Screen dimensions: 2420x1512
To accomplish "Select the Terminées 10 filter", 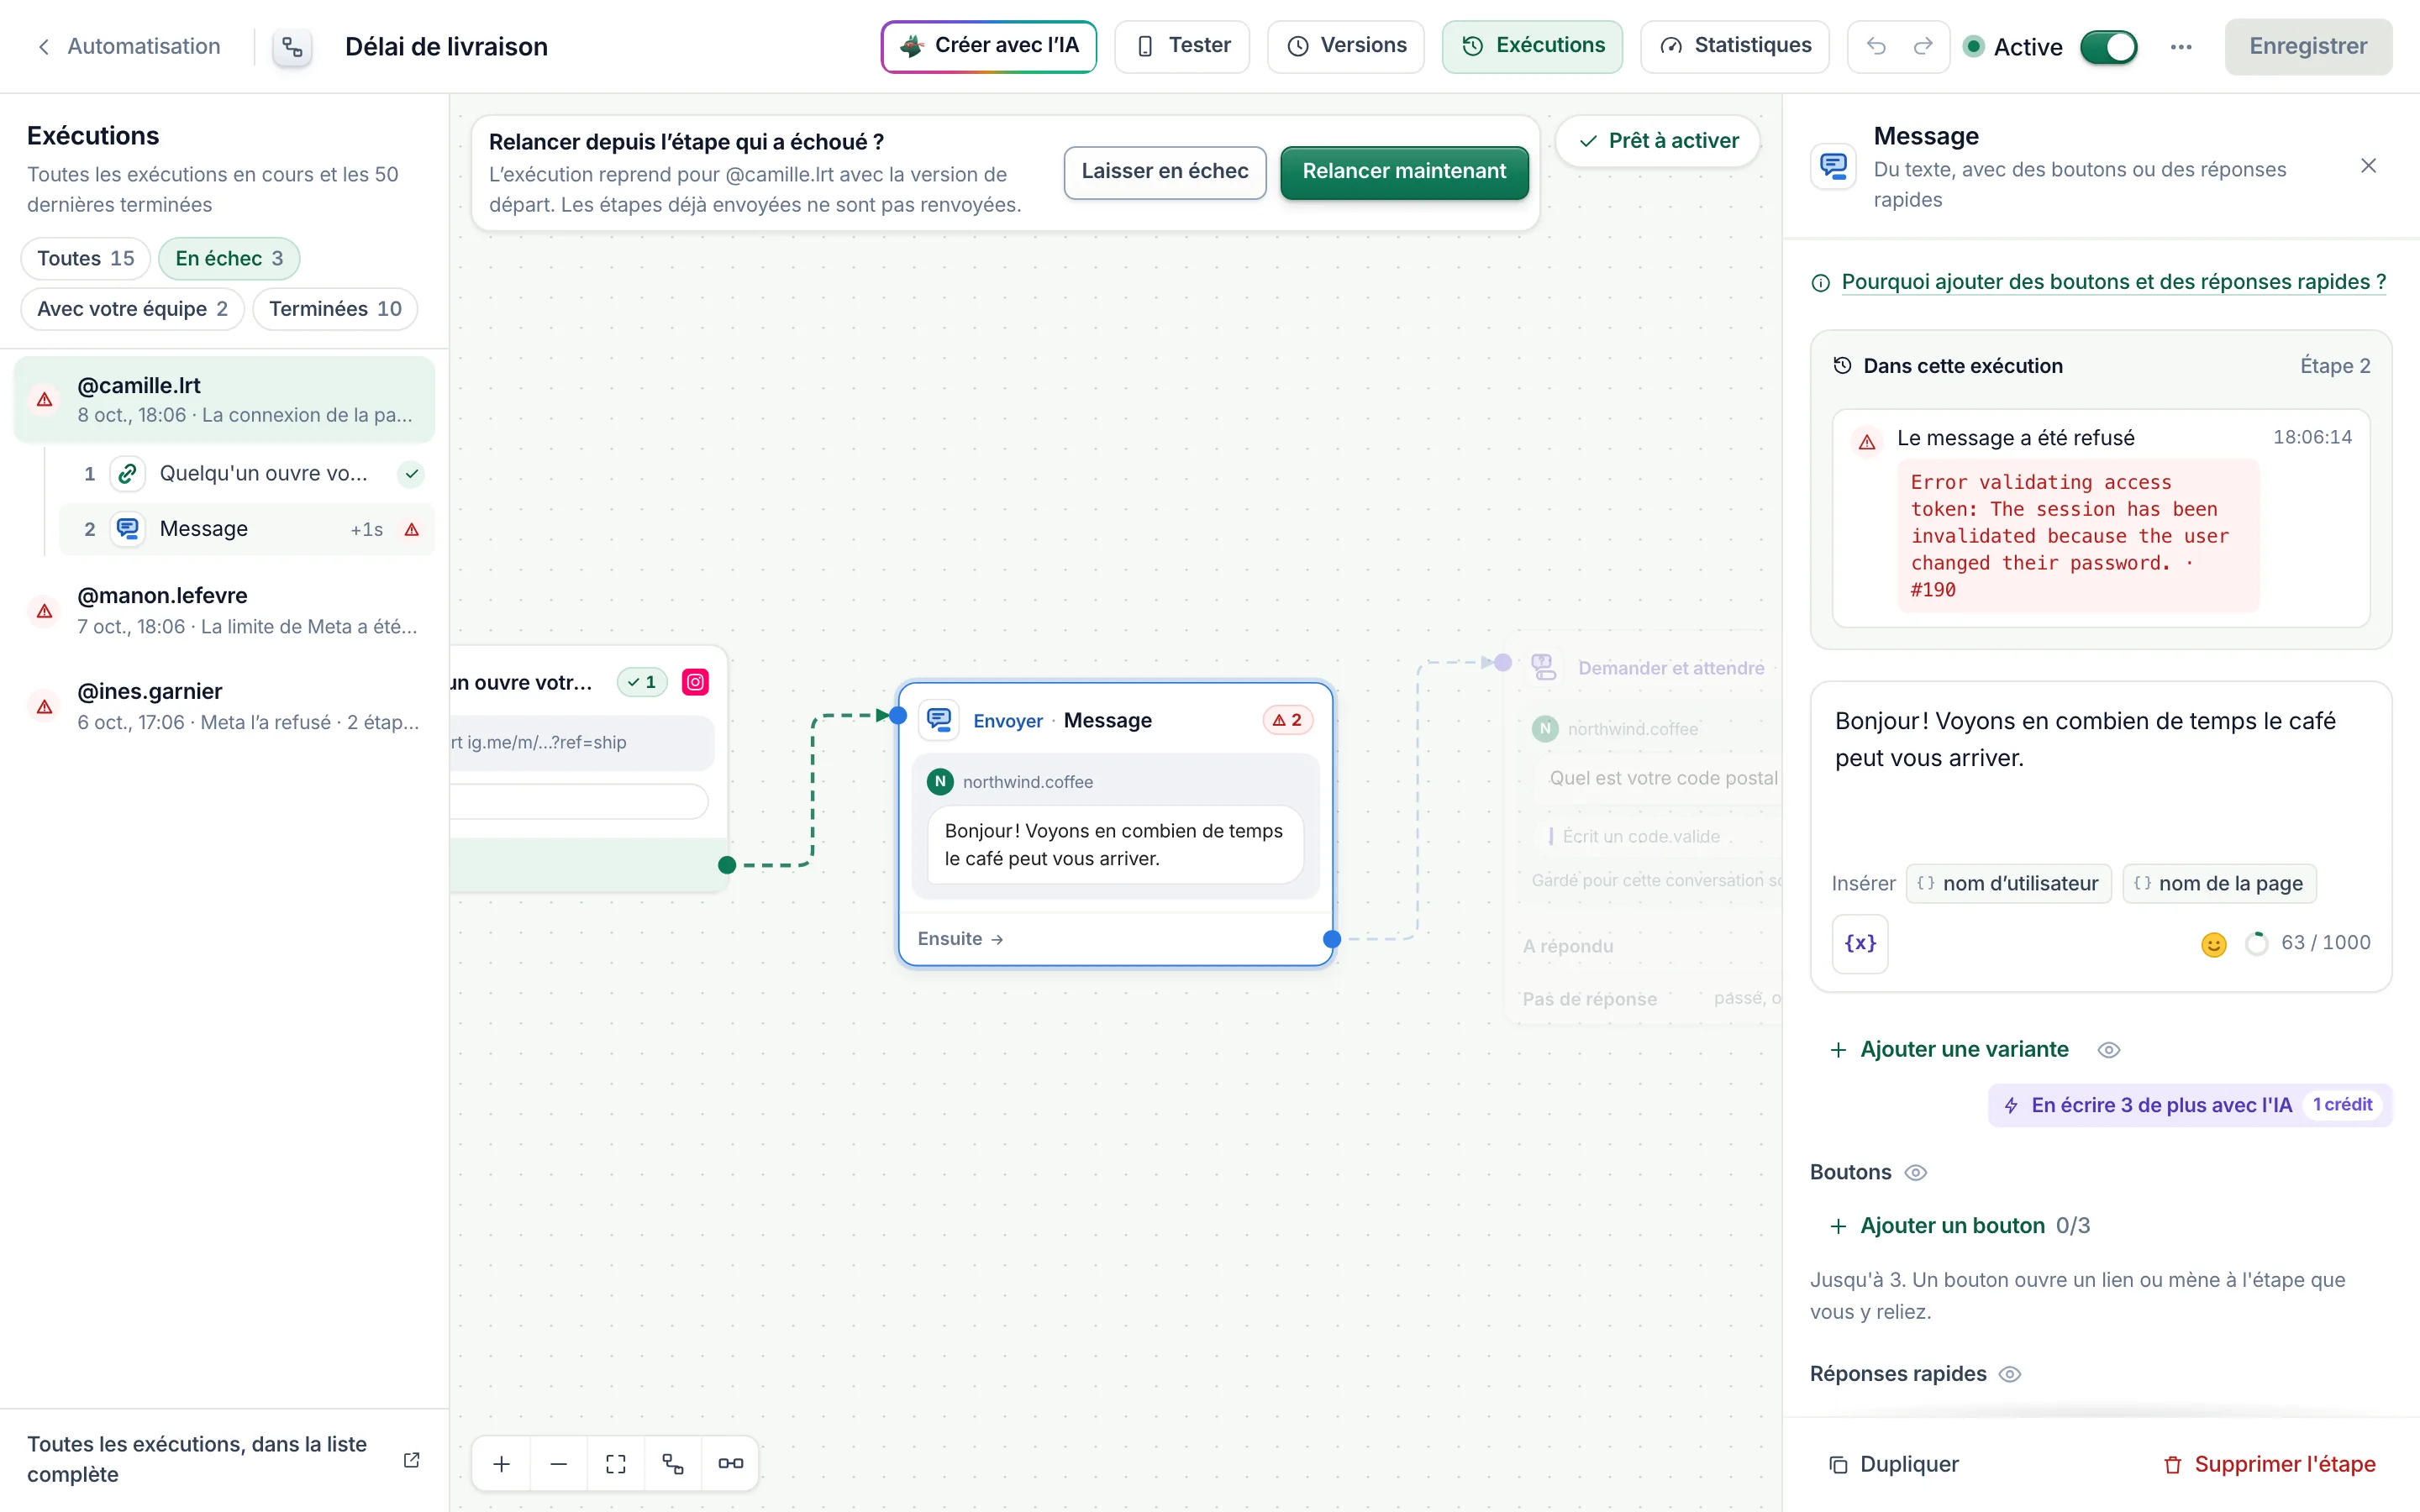I will pyautogui.click(x=335, y=308).
